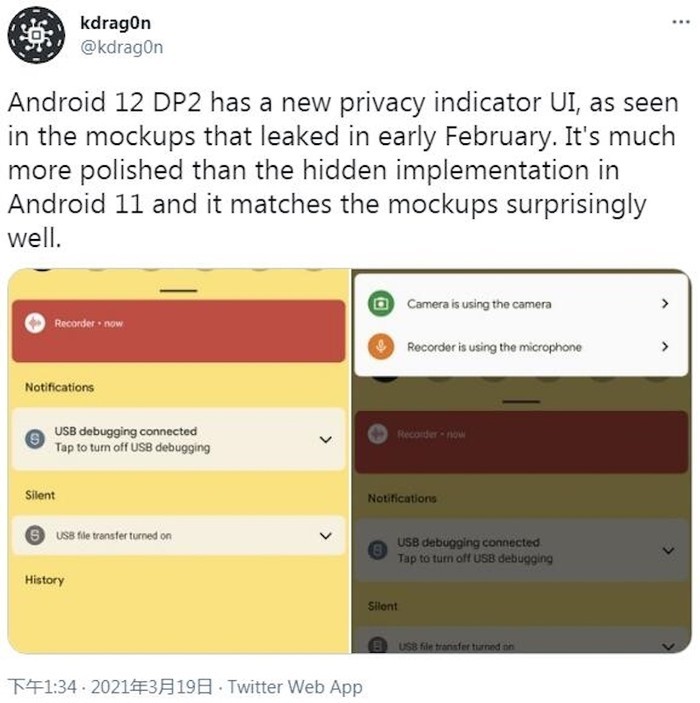The height and width of the screenshot is (703, 700).
Task: Click the dimmed USB debugging icon in the right screenshot
Action: (x=379, y=549)
